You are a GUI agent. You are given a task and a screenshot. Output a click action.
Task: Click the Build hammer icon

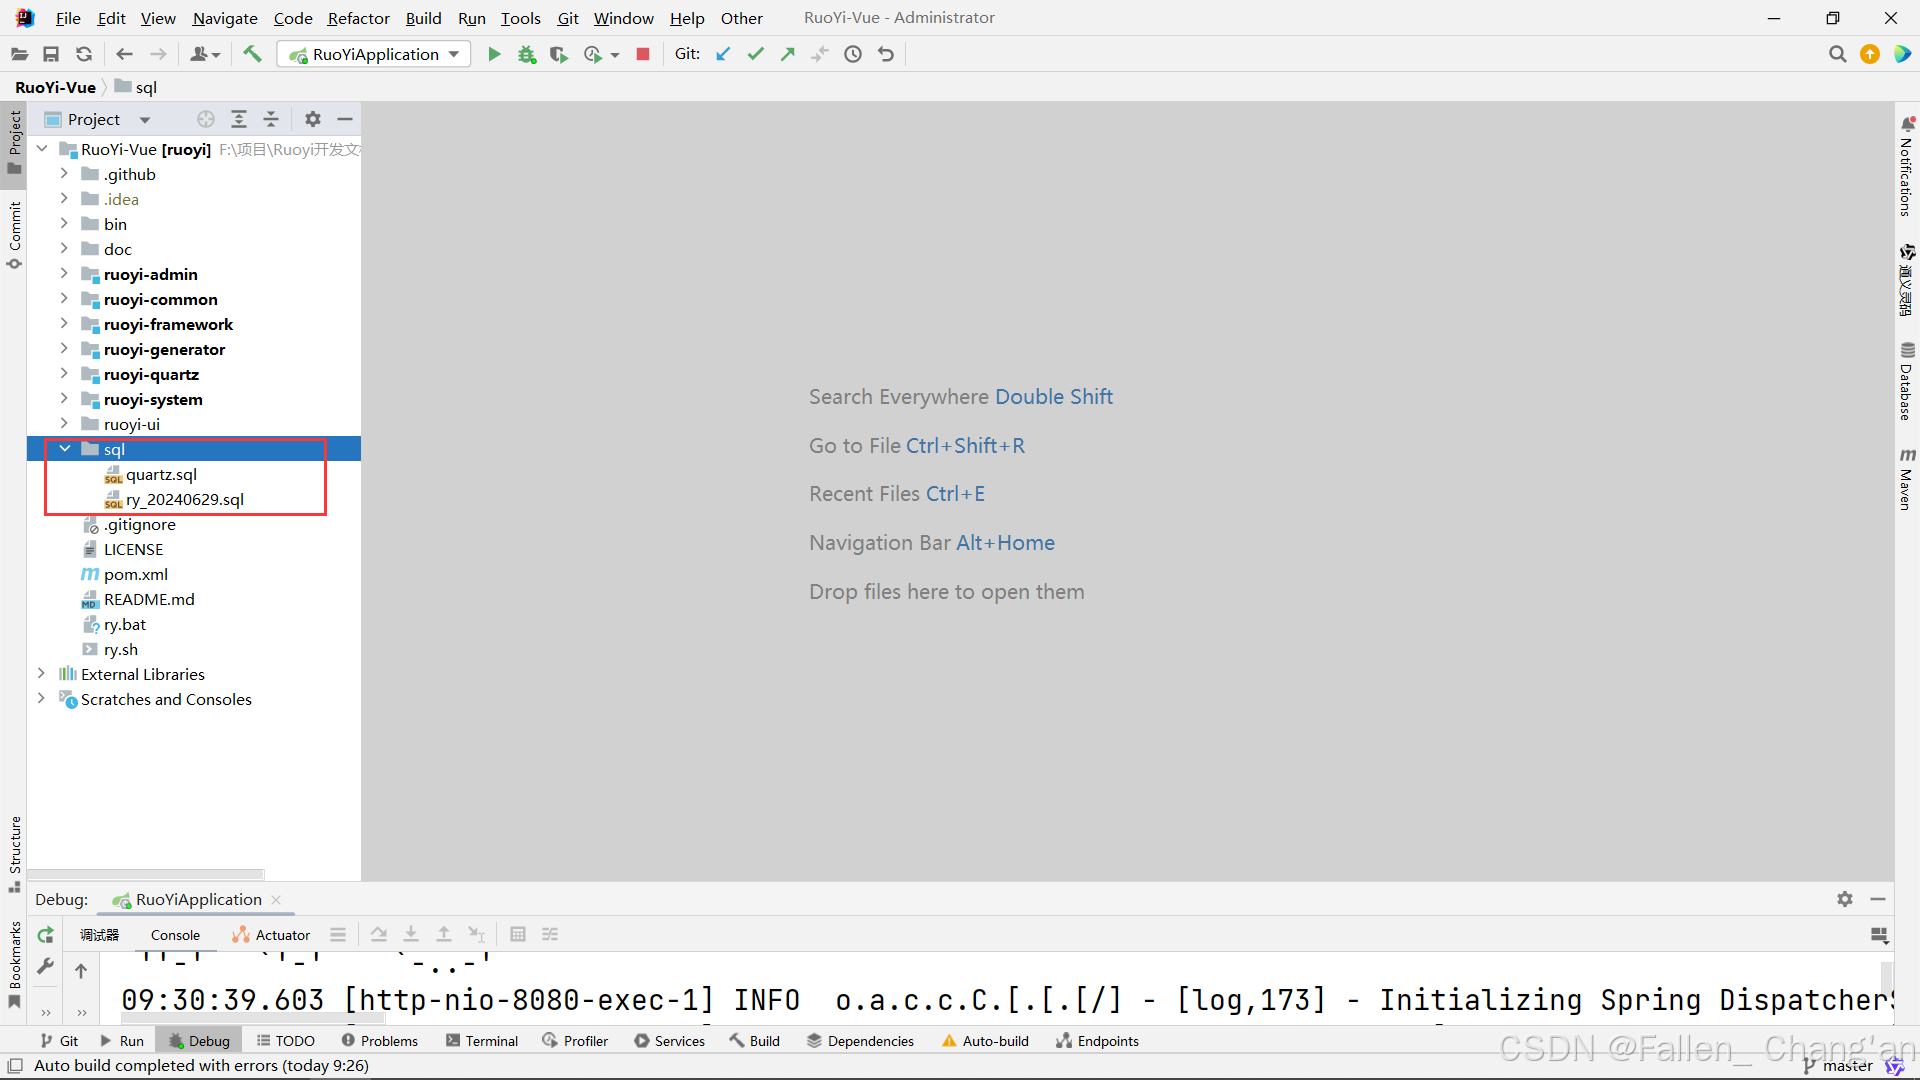tap(252, 54)
